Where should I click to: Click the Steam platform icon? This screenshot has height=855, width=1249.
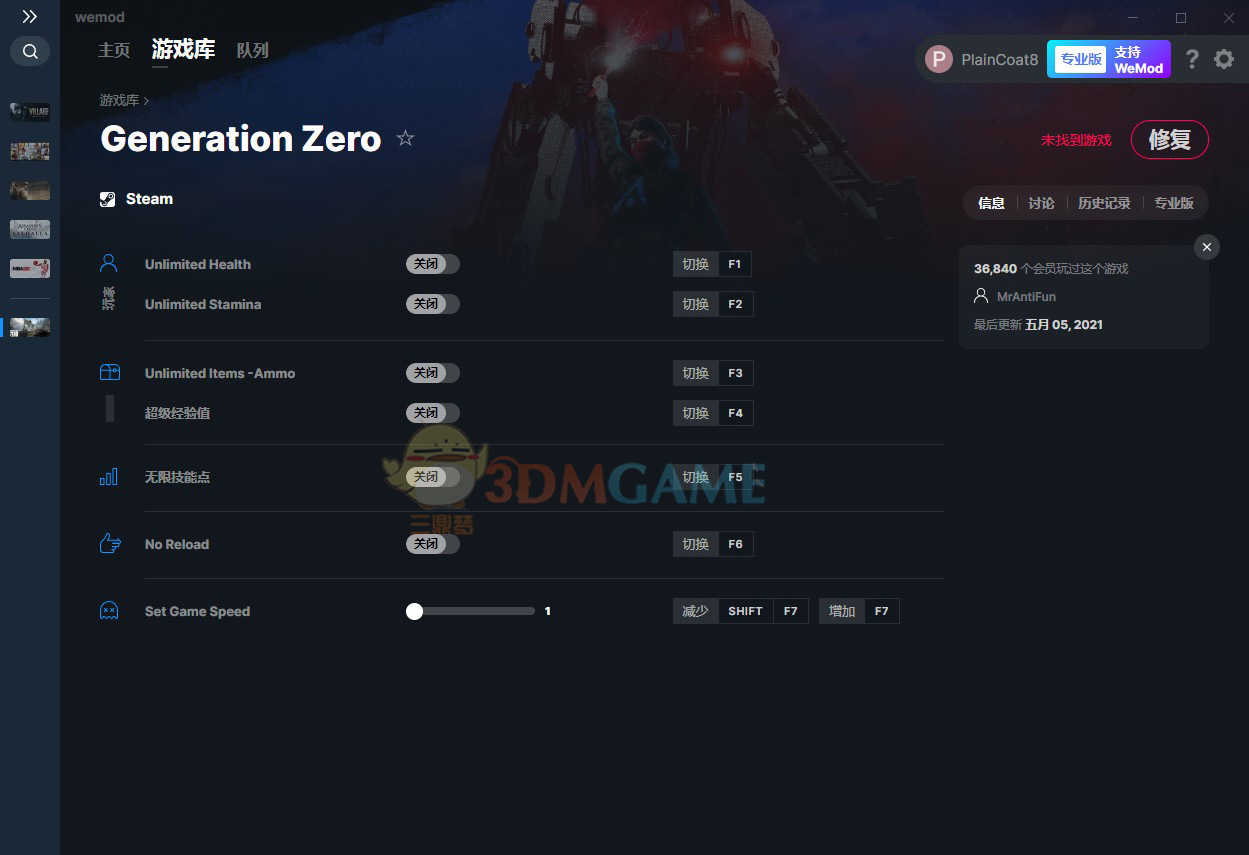(108, 199)
